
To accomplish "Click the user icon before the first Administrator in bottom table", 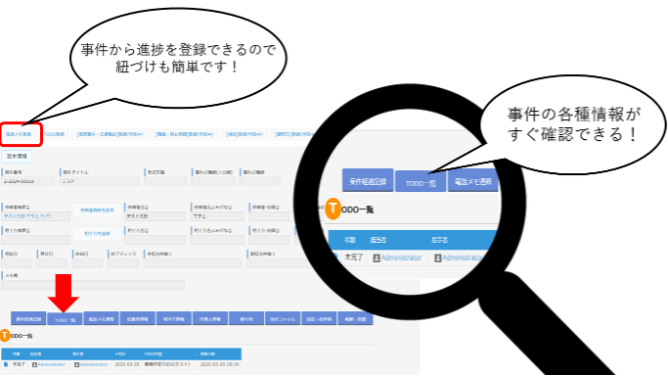I will point(35,365).
